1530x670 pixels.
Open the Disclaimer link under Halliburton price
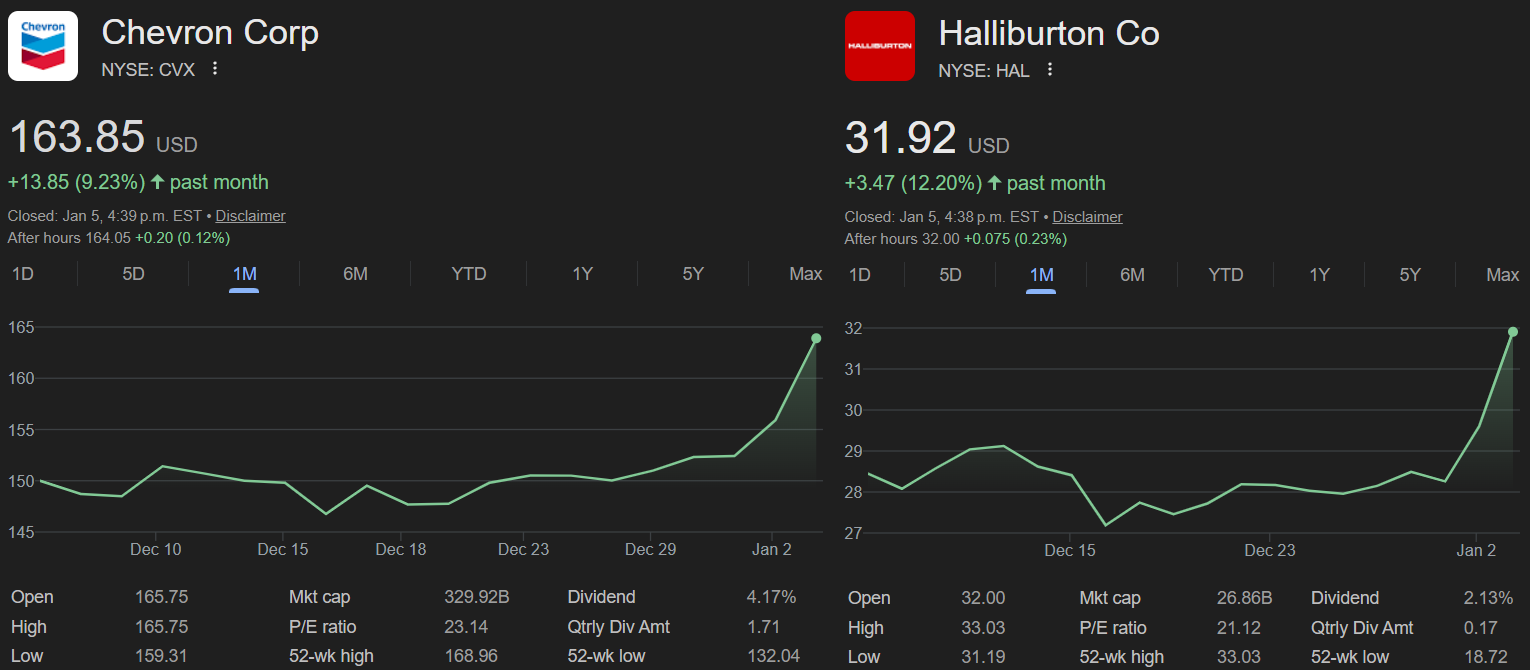1087,217
